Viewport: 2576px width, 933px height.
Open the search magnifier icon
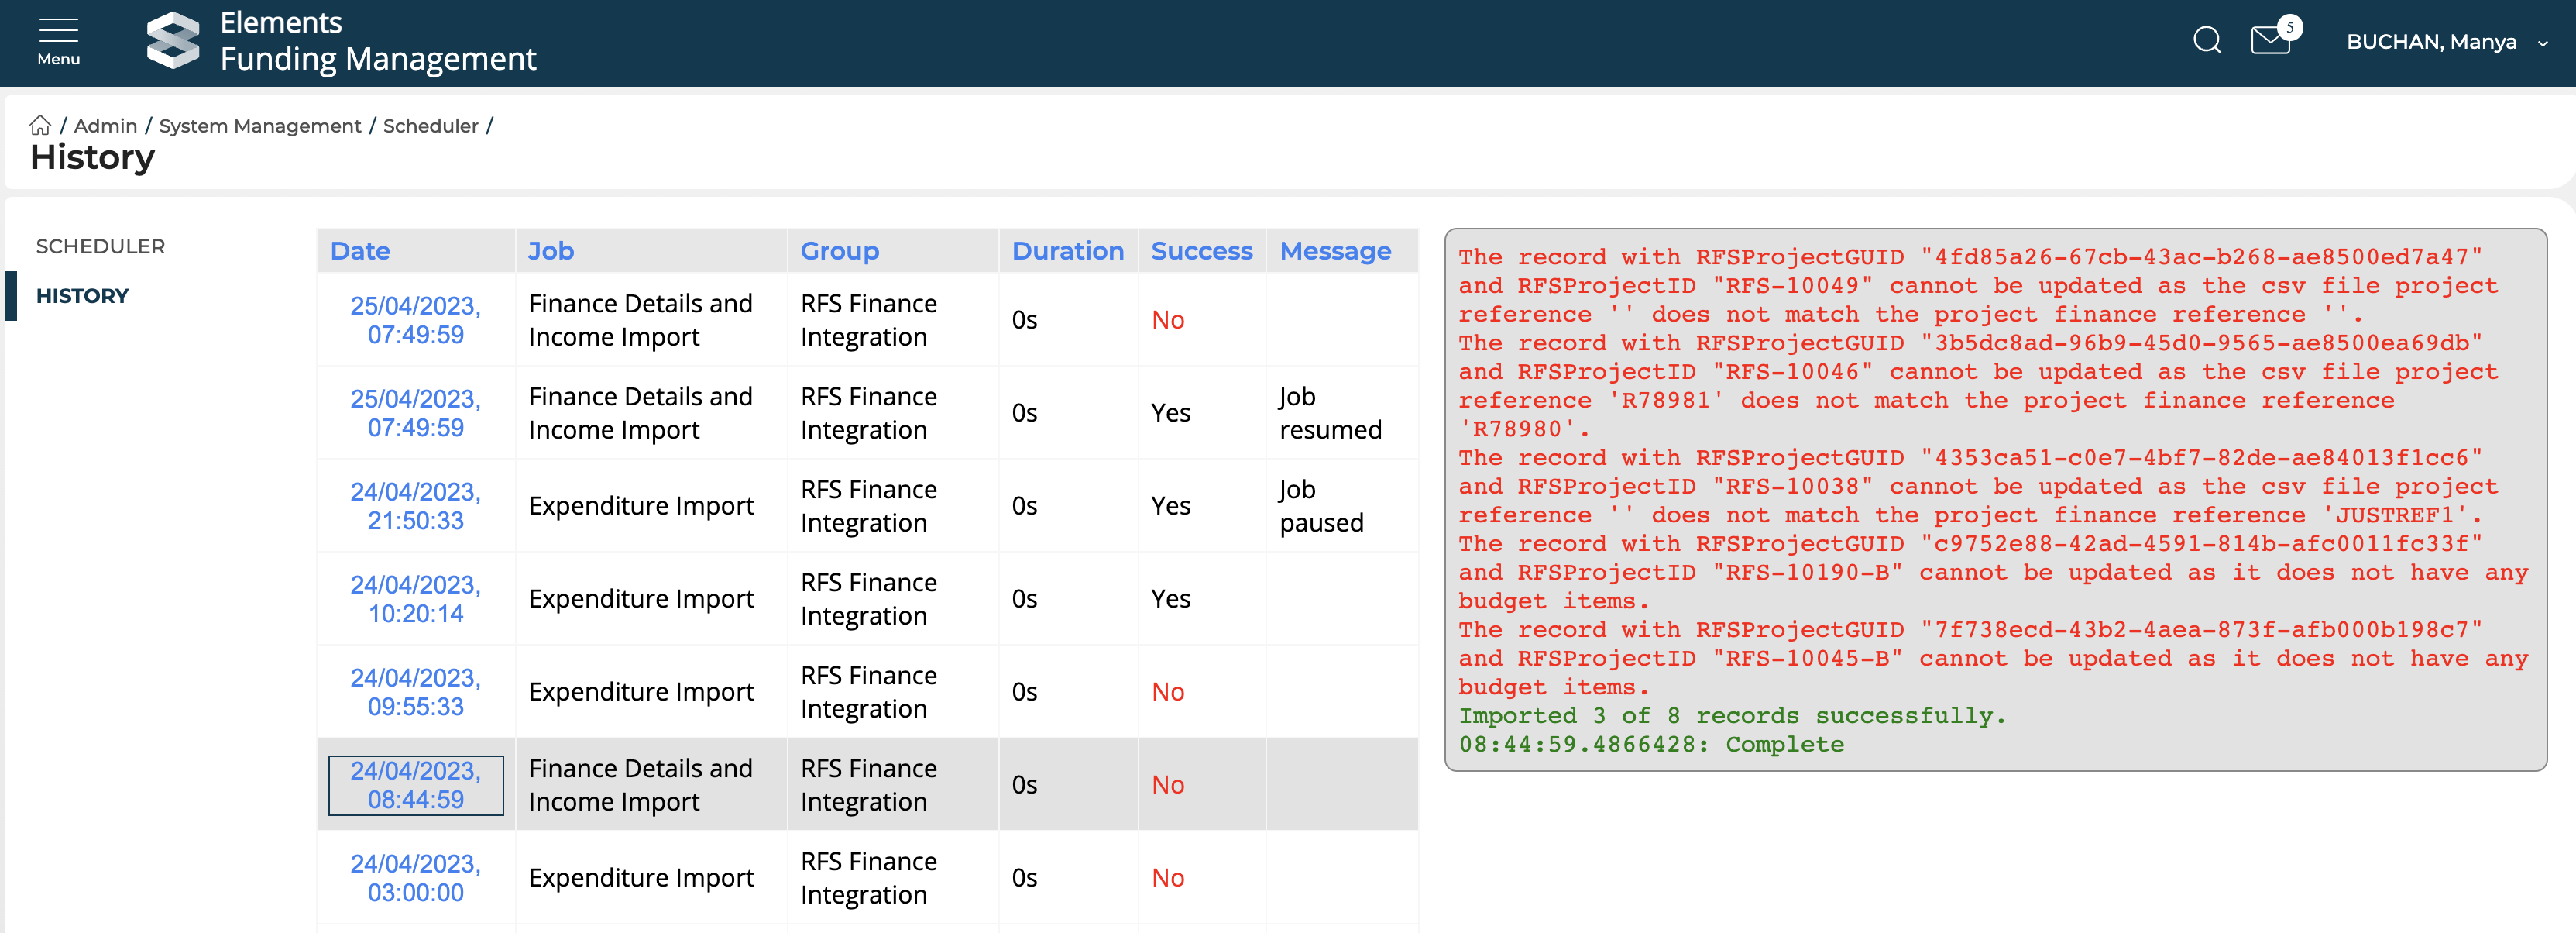[x=2206, y=41]
